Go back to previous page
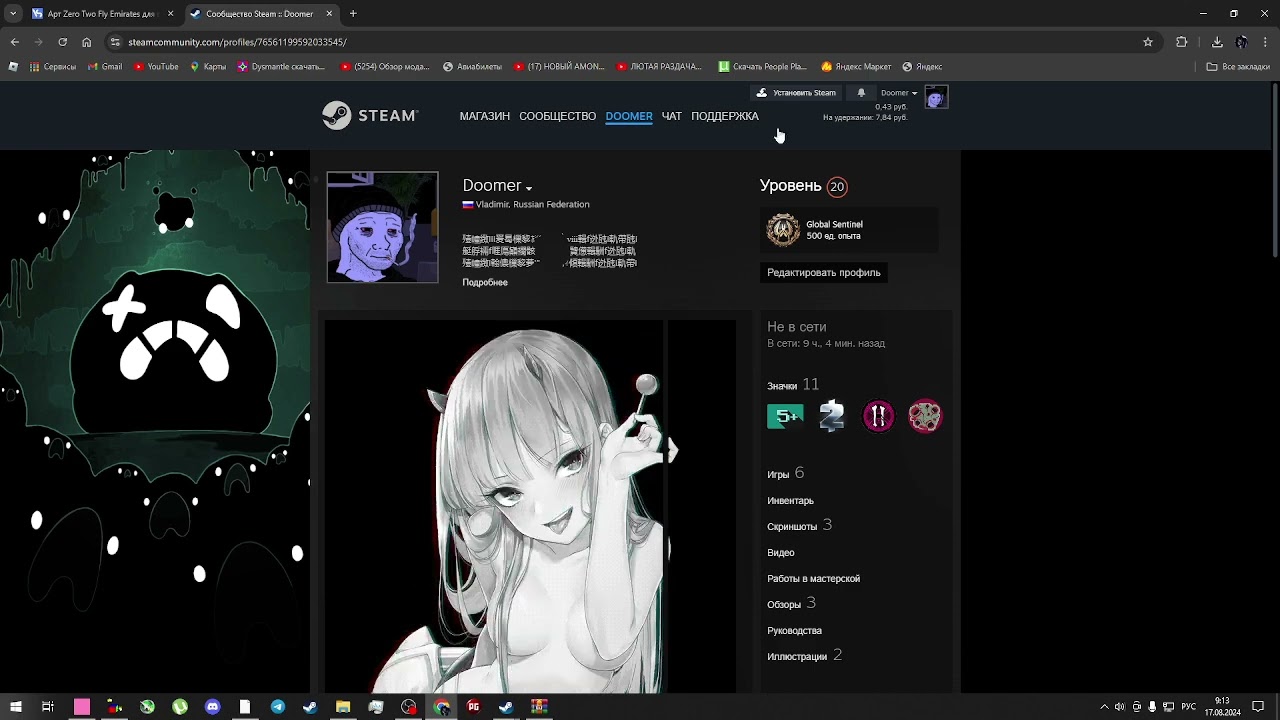This screenshot has height=720, width=1280. 14,42
